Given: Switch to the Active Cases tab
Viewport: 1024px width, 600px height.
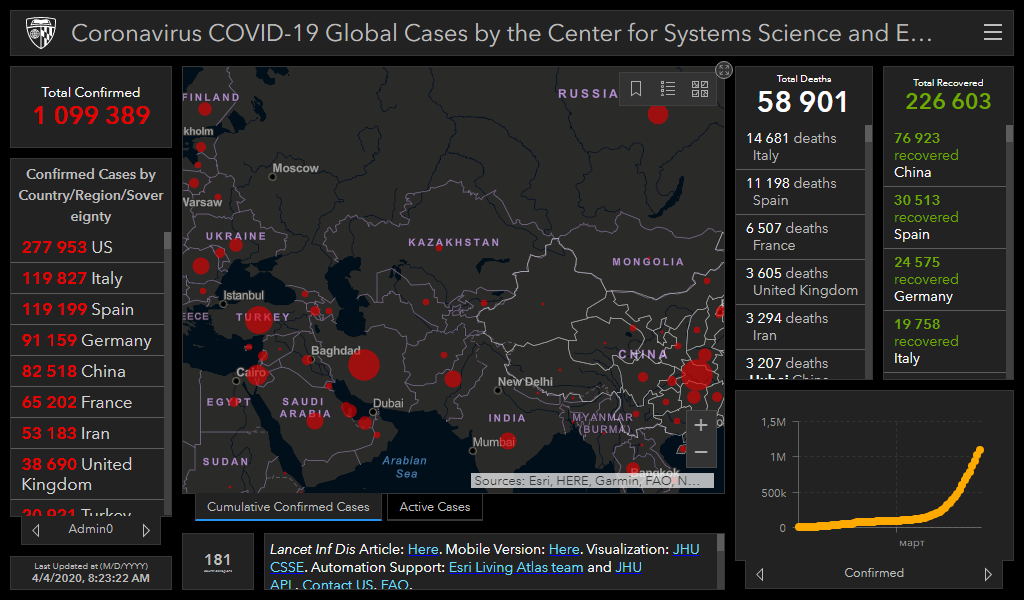Looking at the screenshot, I should pos(434,507).
